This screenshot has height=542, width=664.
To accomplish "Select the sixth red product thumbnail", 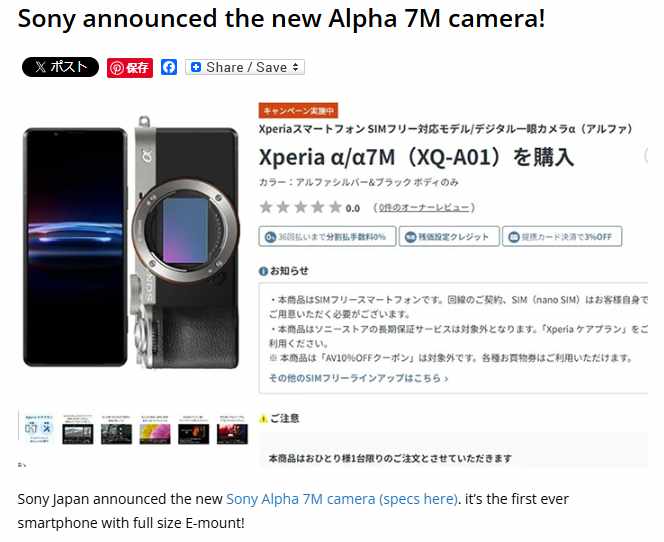I will 232,429.
